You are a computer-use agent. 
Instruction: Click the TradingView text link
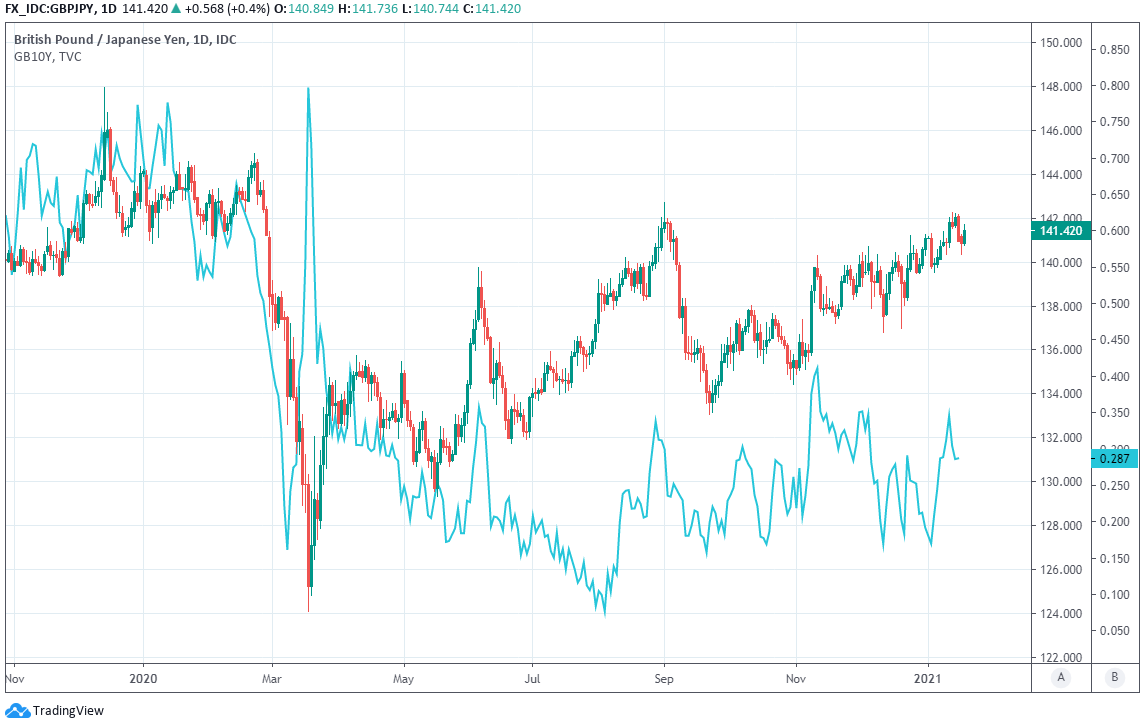click(68, 711)
